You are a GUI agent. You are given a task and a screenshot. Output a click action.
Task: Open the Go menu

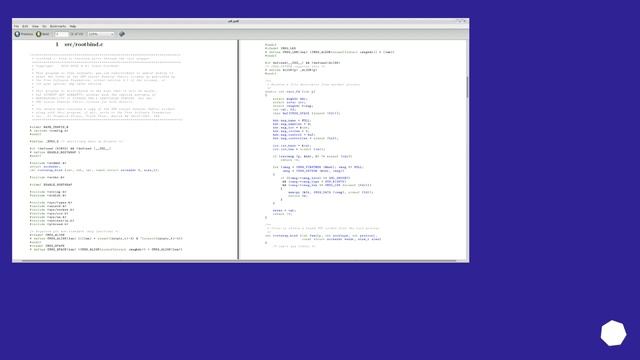pyautogui.click(x=44, y=26)
